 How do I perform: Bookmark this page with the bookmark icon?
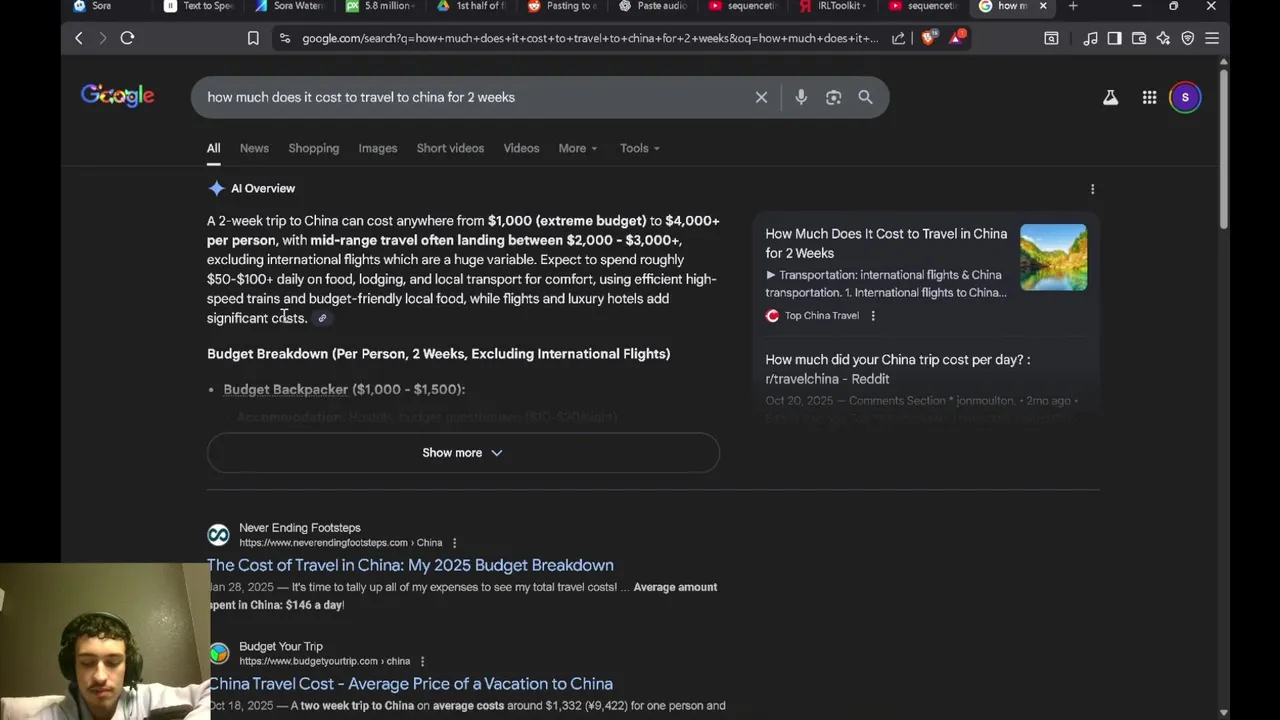[253, 38]
